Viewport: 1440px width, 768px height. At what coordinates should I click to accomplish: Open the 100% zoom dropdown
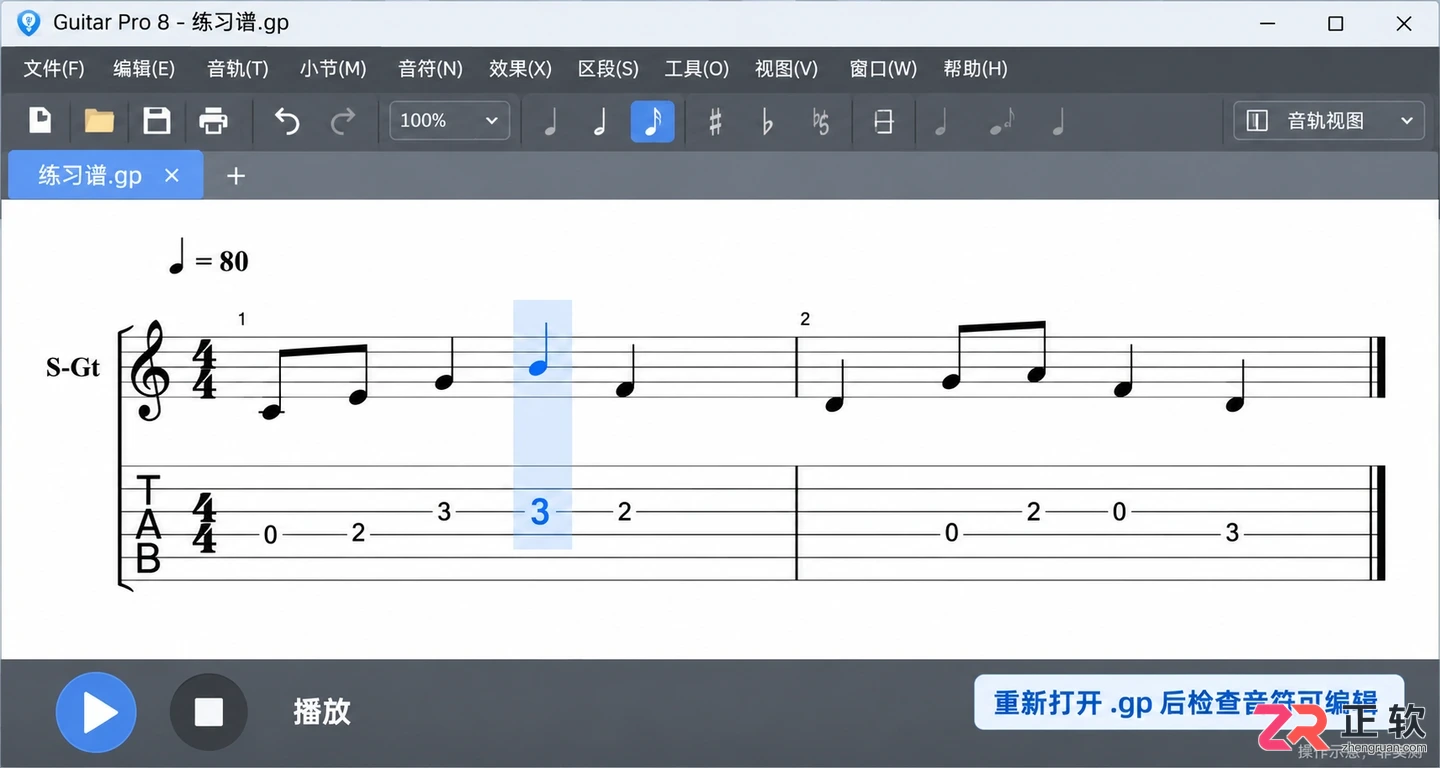[x=449, y=121]
